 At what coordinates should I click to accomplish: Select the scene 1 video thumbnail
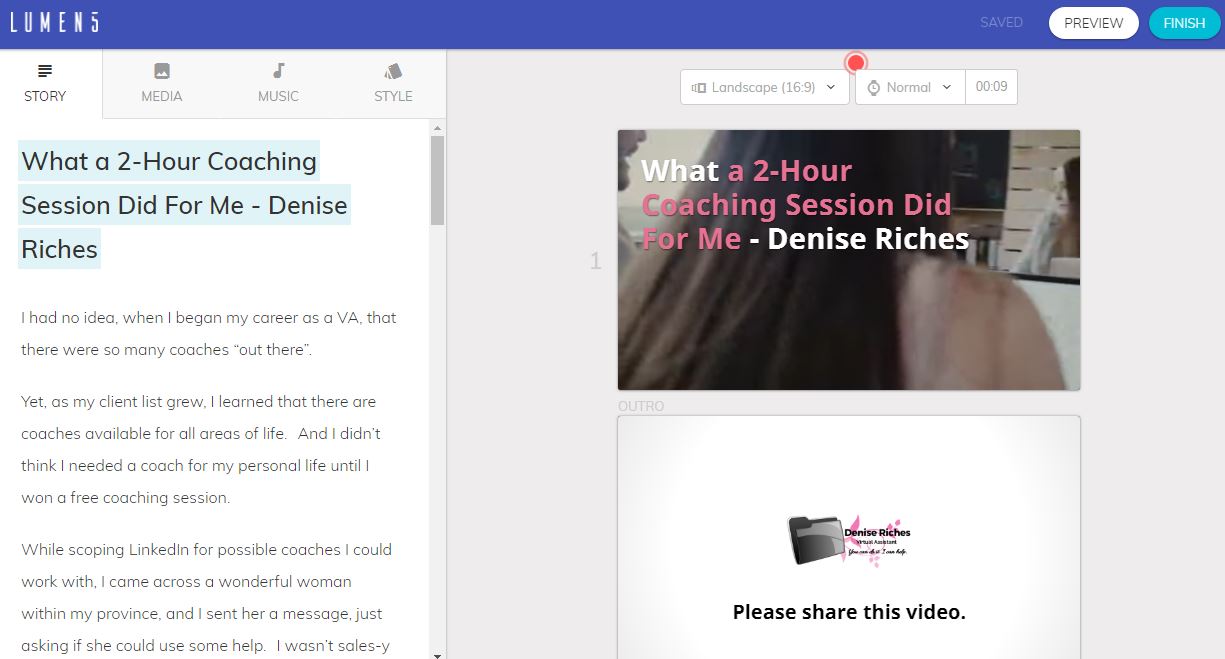click(848, 260)
